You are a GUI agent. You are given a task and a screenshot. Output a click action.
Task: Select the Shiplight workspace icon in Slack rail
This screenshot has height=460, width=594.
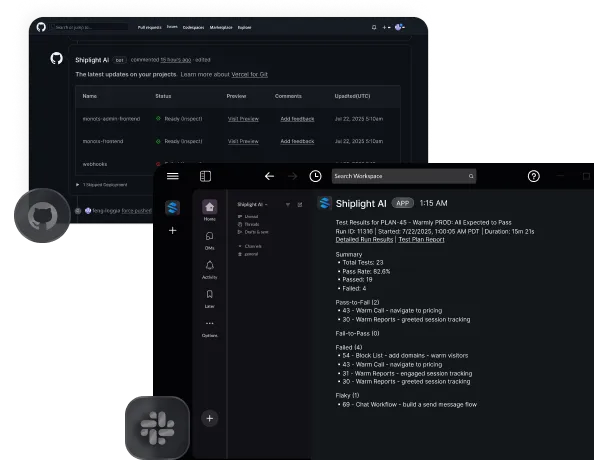[x=173, y=208]
